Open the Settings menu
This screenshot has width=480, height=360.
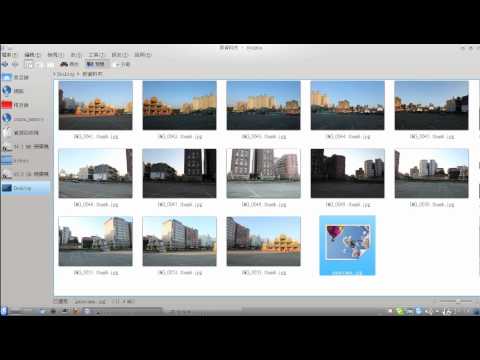(x=120, y=55)
